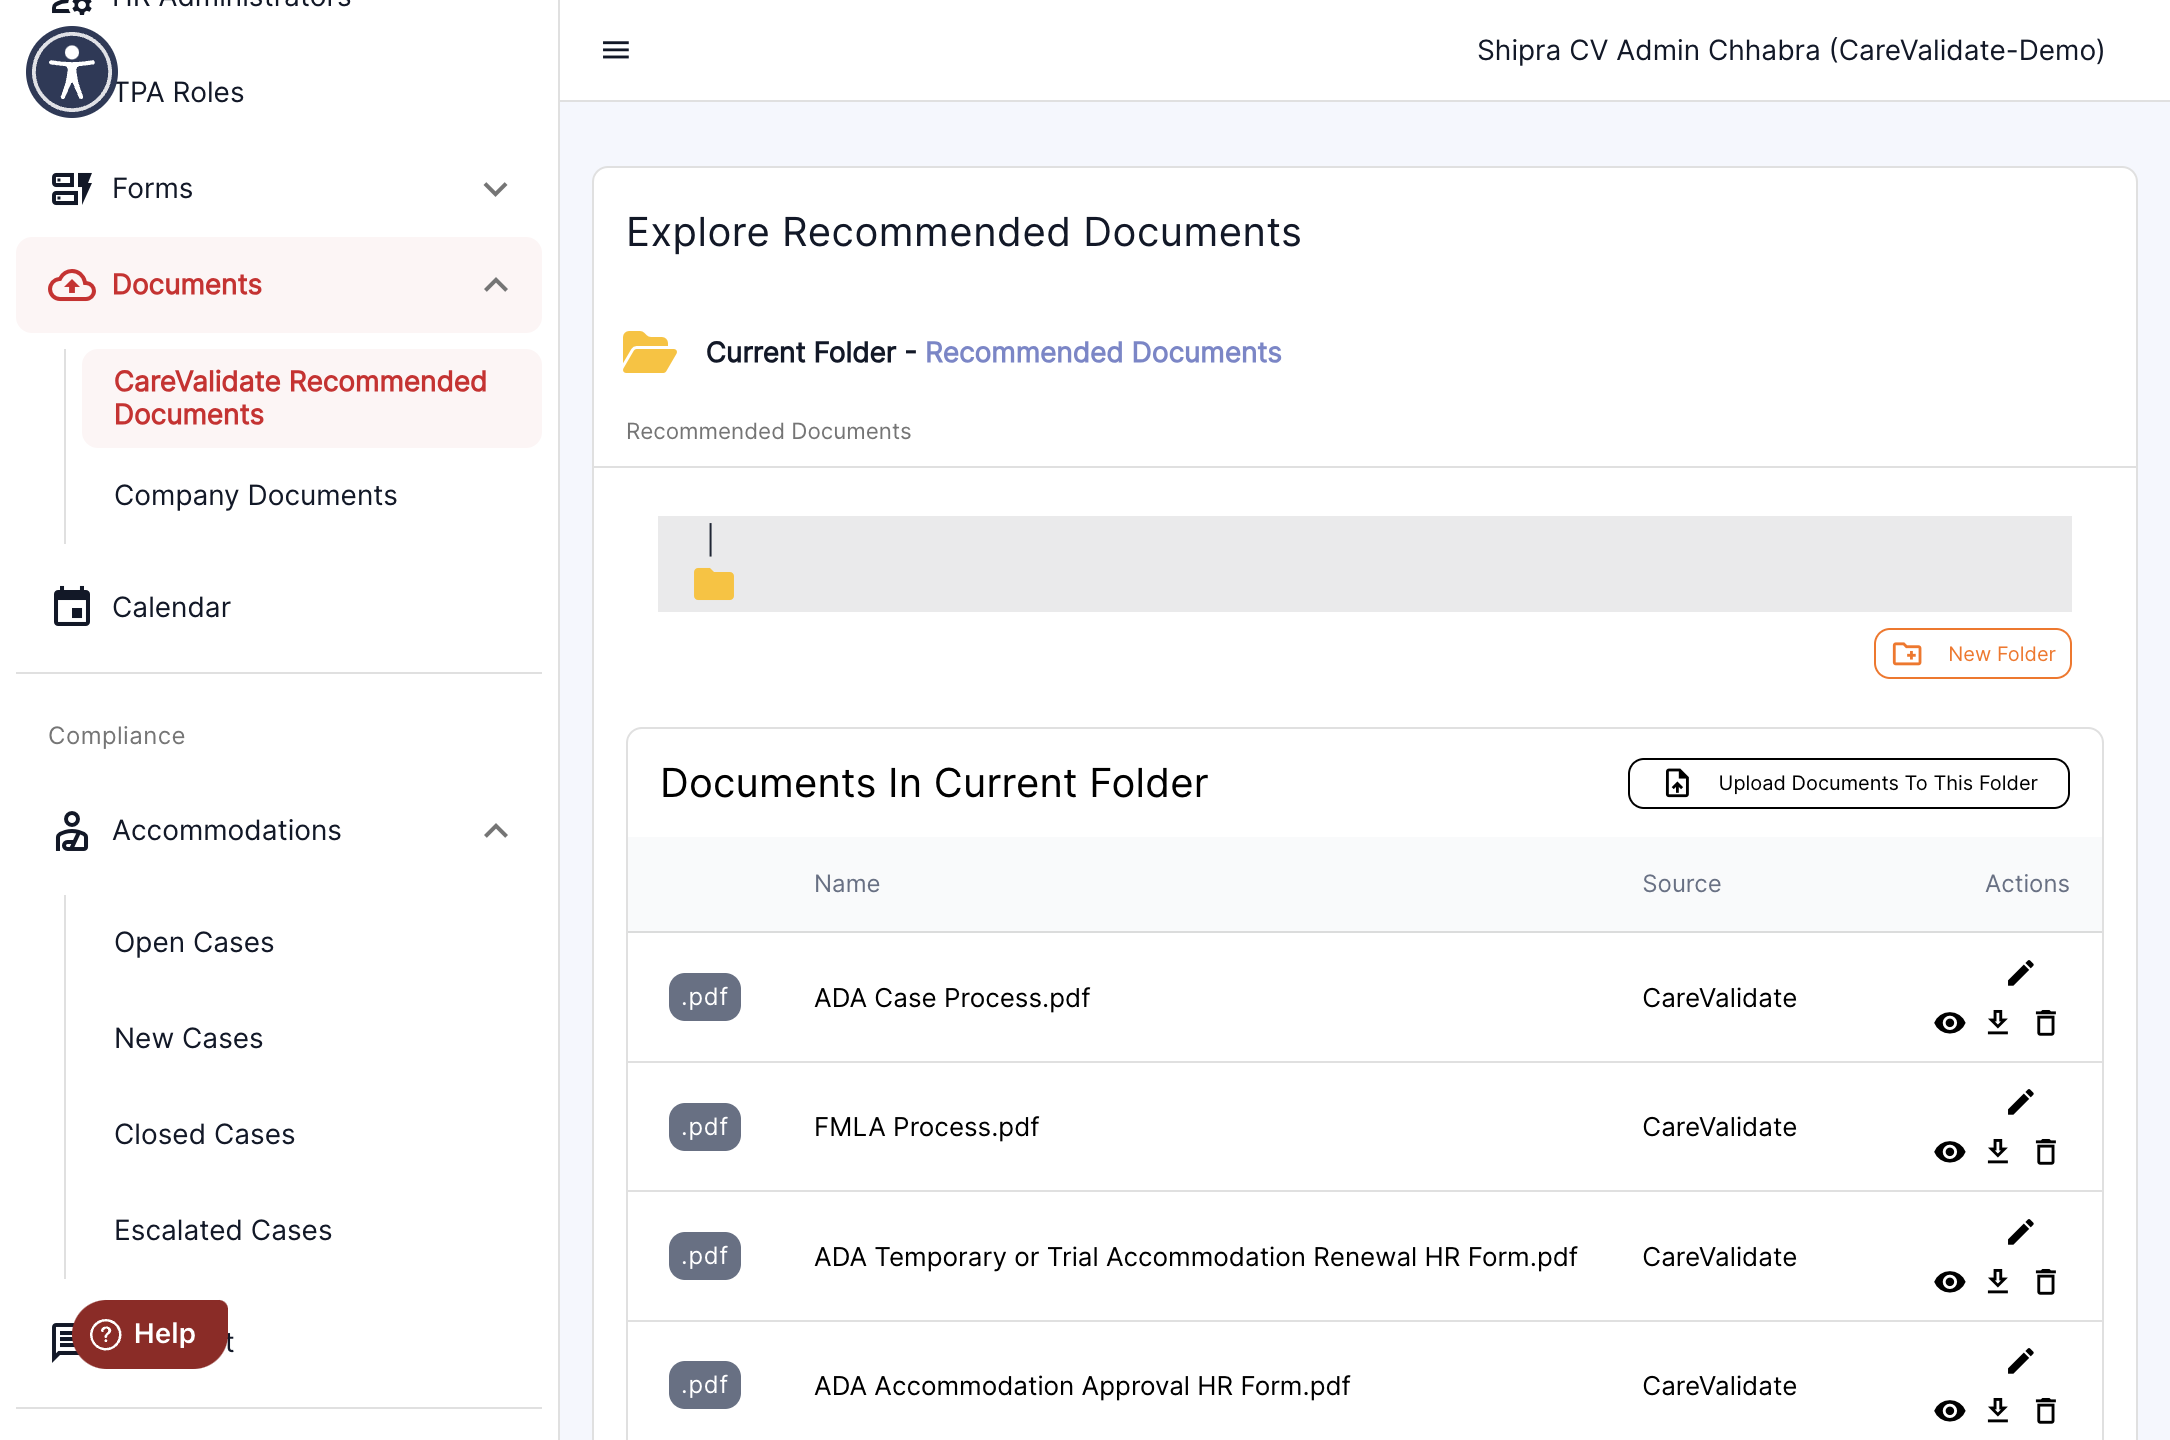The width and height of the screenshot is (2170, 1440).
Task: Open Company Documents
Action: pyautogui.click(x=256, y=495)
